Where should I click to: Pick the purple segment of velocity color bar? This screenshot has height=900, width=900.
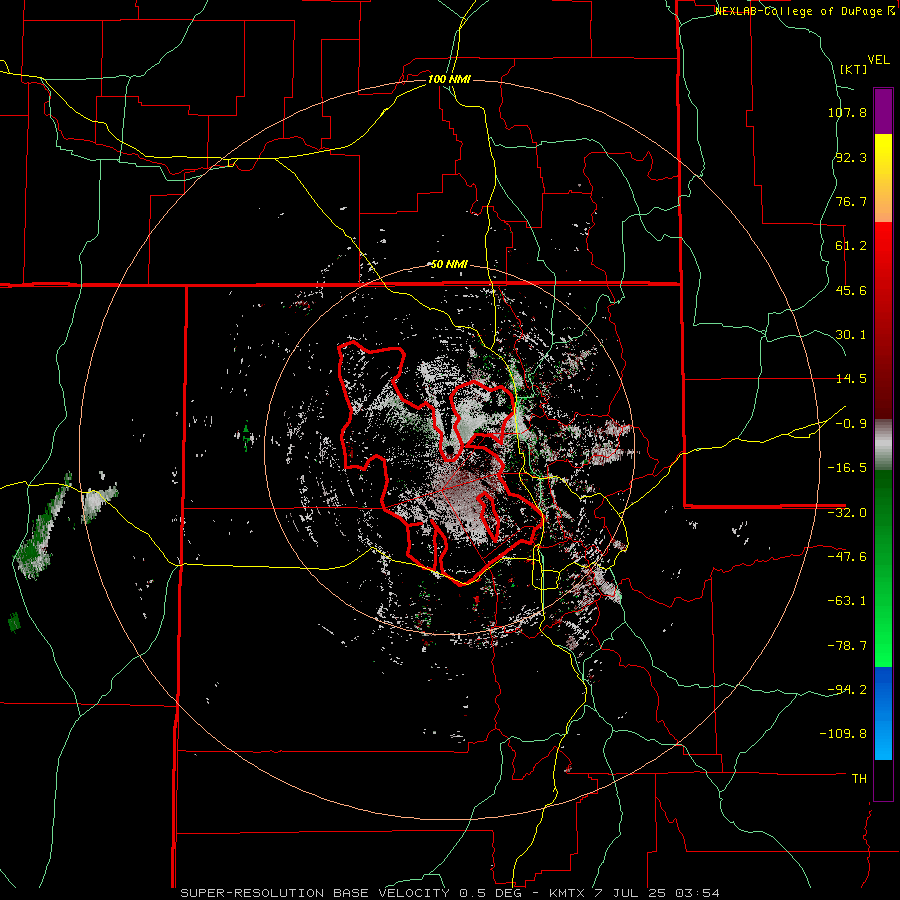883,112
